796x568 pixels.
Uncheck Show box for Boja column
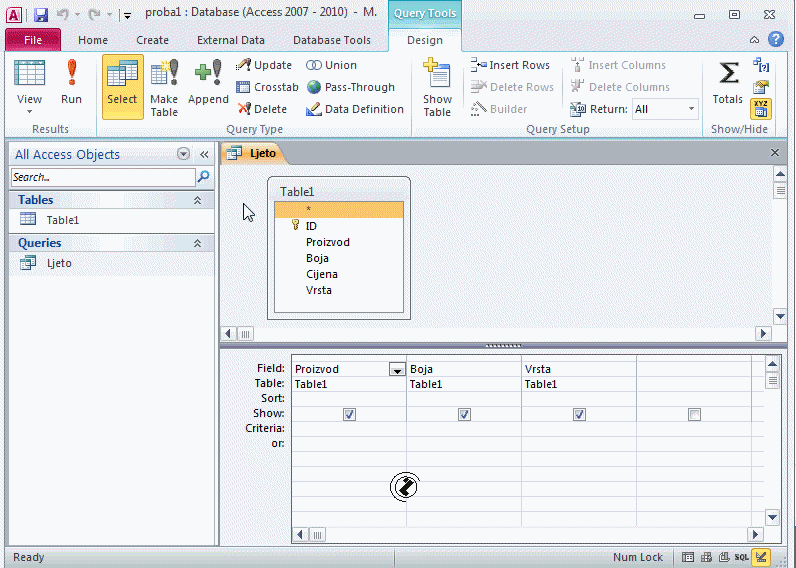464,414
